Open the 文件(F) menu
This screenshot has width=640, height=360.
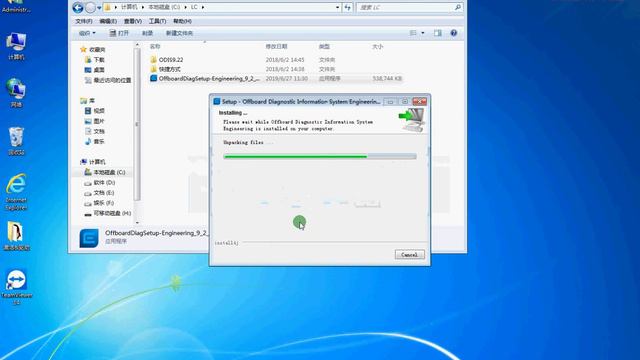(84, 21)
